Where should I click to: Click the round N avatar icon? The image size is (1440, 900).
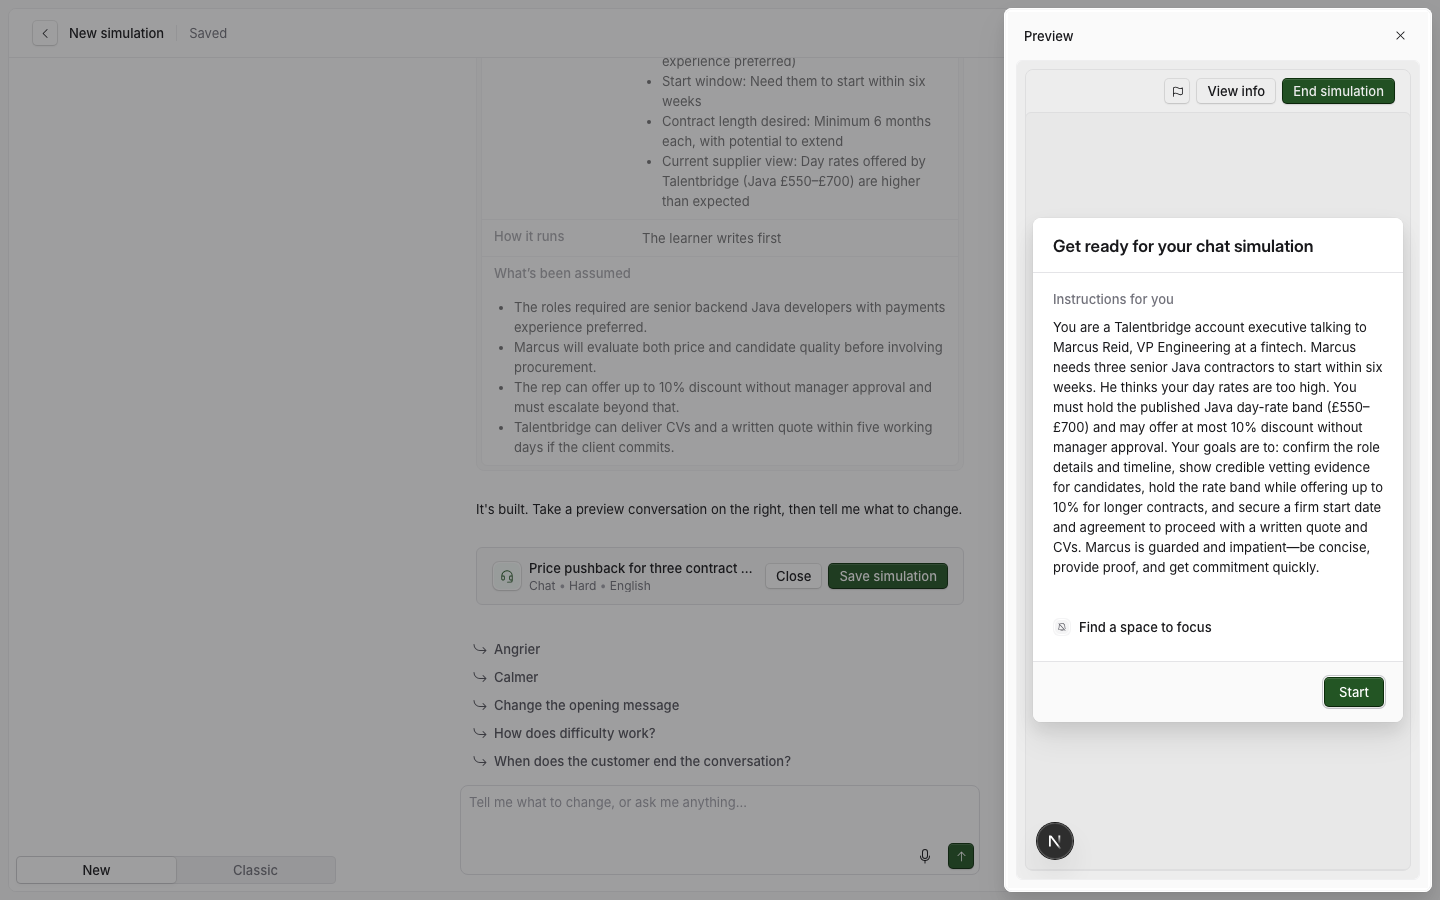pyautogui.click(x=1055, y=841)
